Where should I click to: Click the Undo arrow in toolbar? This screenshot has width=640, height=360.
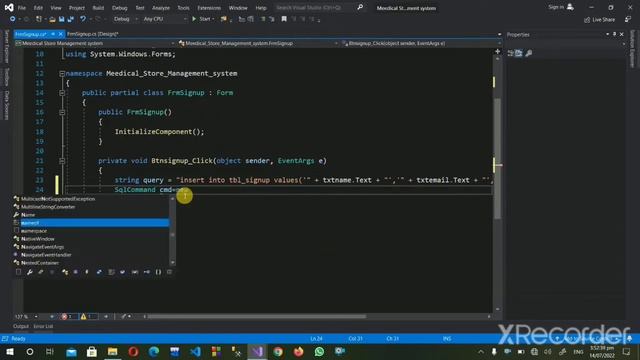(x=83, y=19)
